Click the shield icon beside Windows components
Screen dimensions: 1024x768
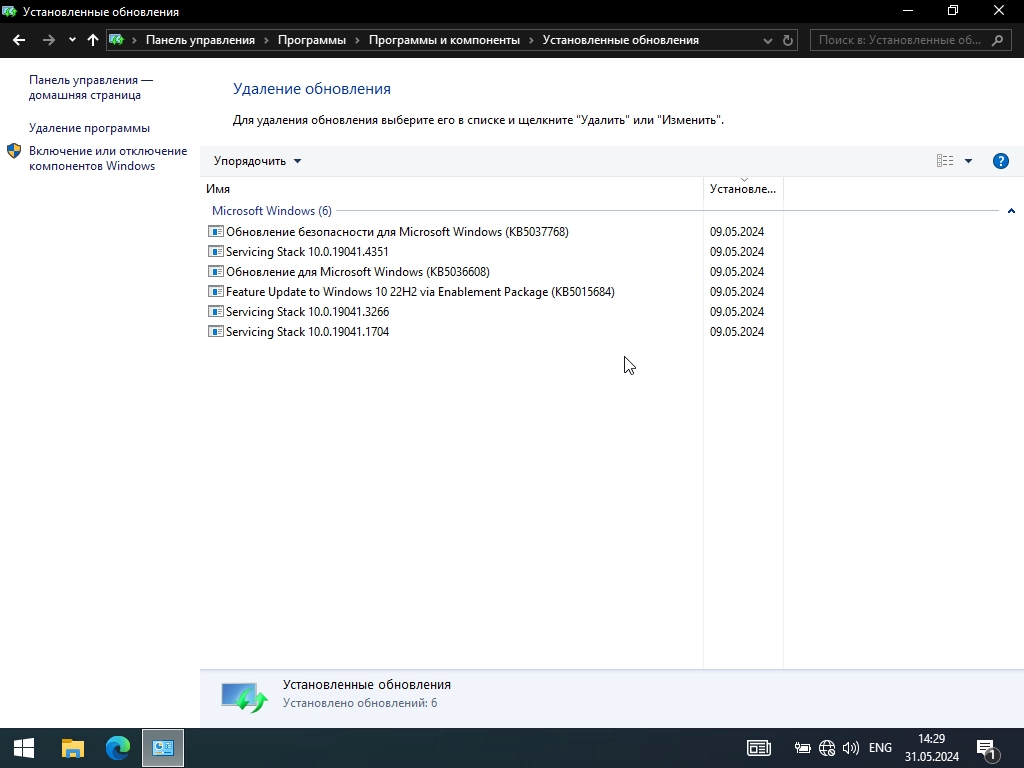tap(14, 151)
